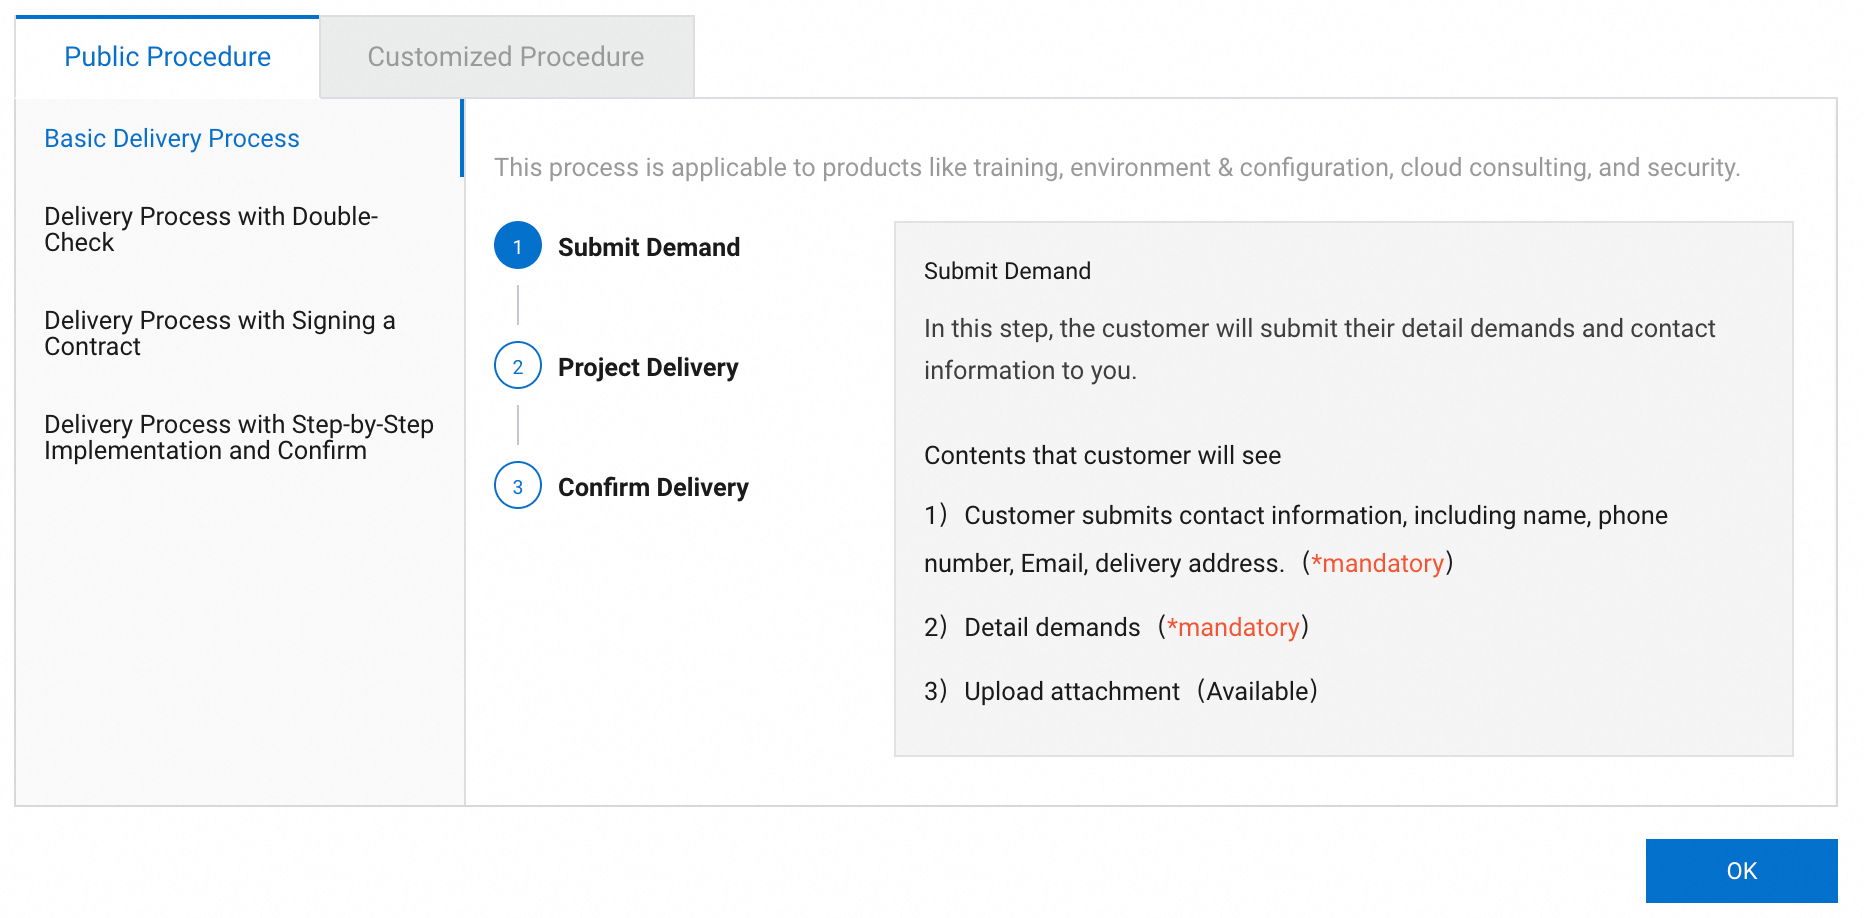Click the mandatory marker beside Detail demands

tap(1233, 627)
